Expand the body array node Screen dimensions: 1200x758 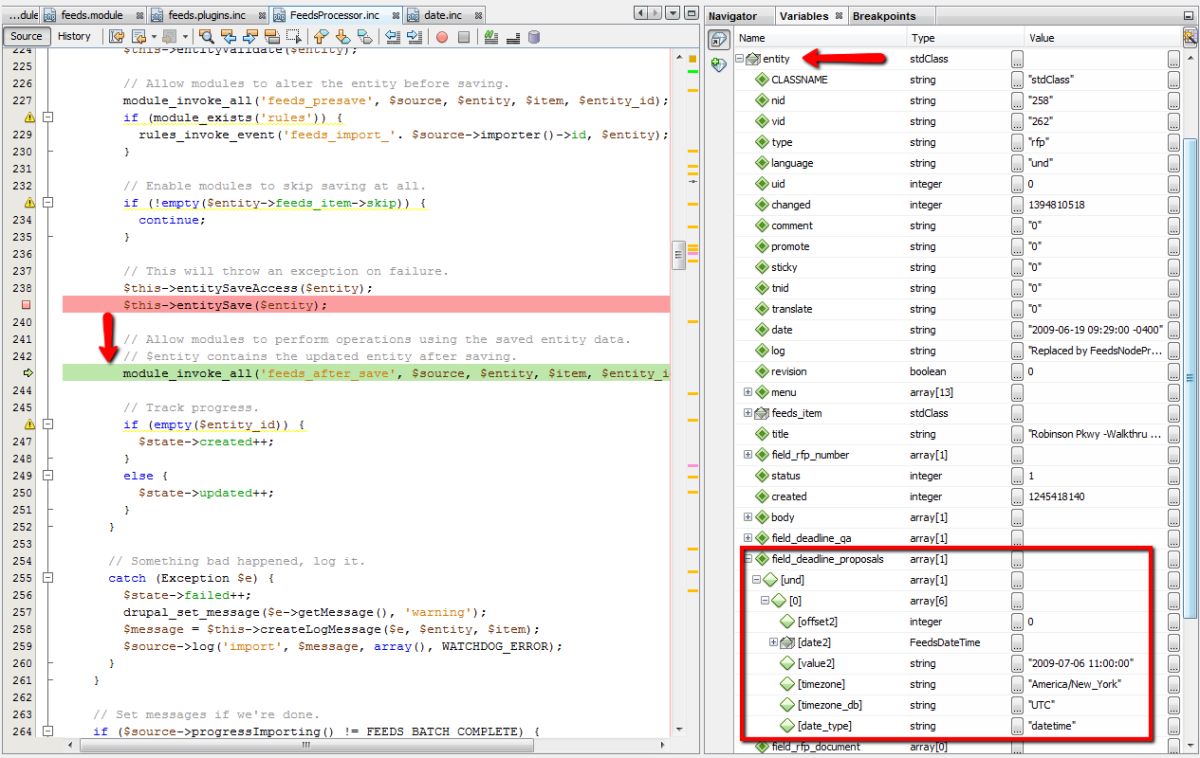tap(748, 517)
